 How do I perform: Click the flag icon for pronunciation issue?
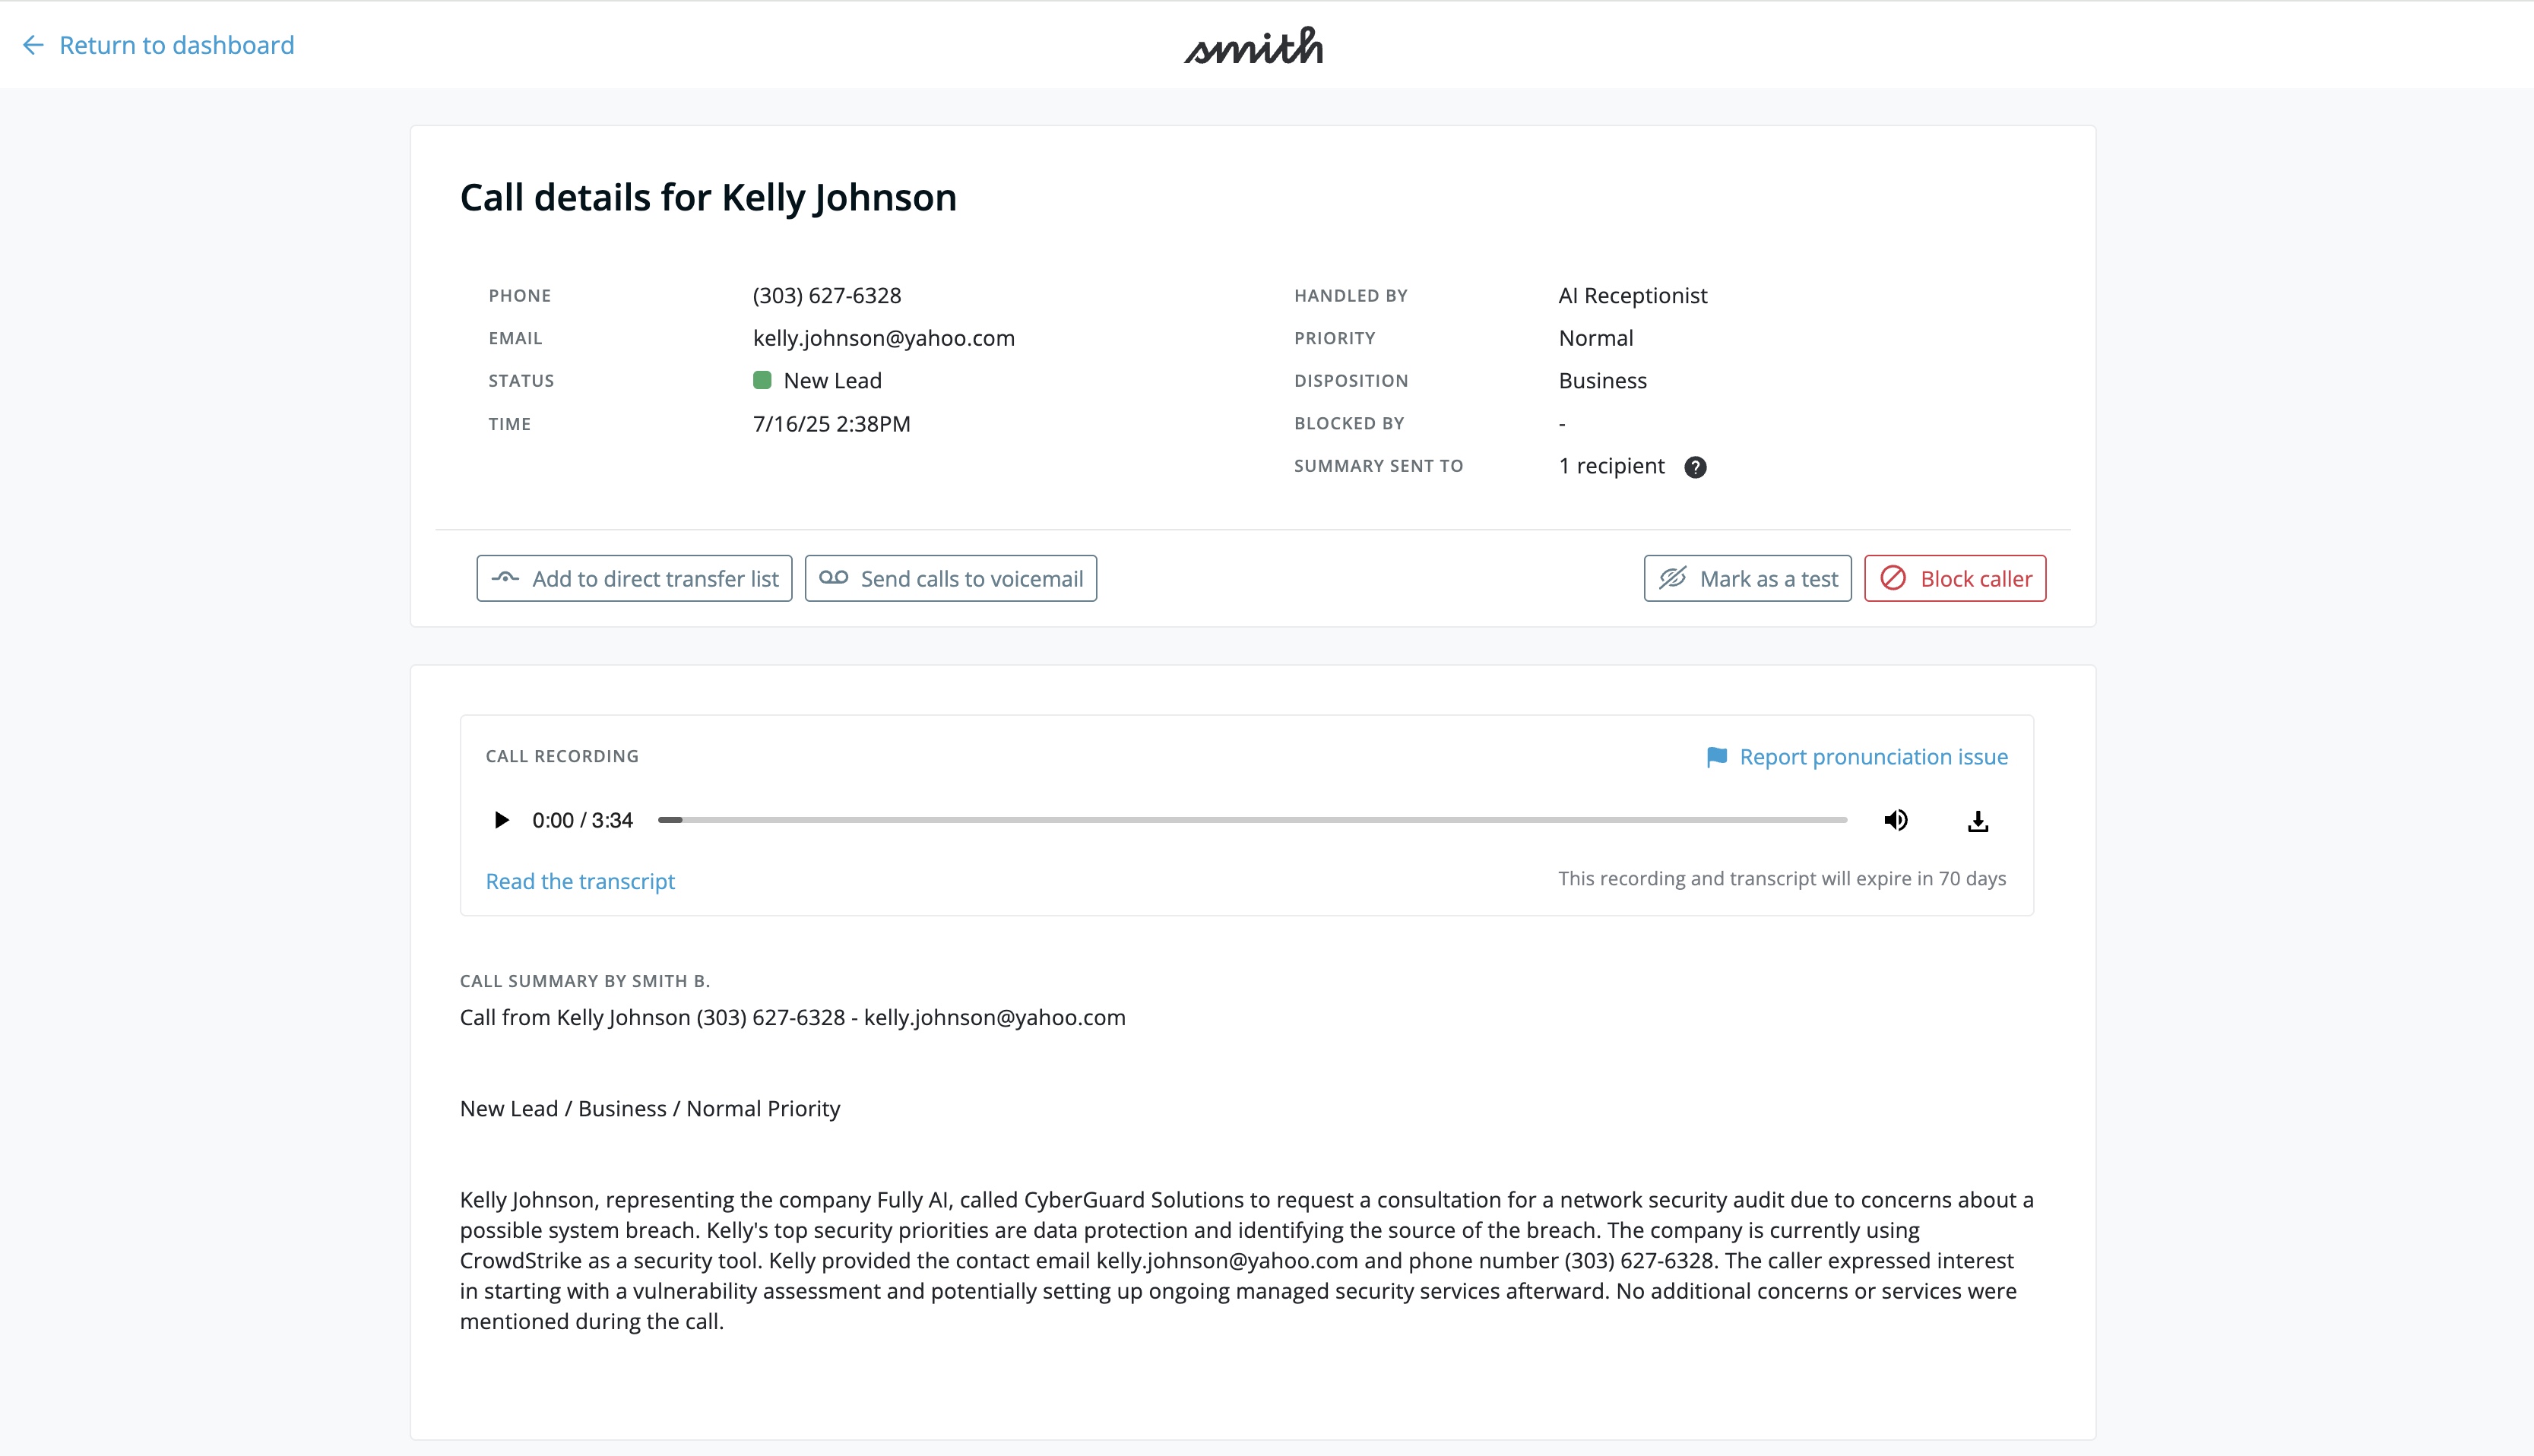(x=1716, y=757)
